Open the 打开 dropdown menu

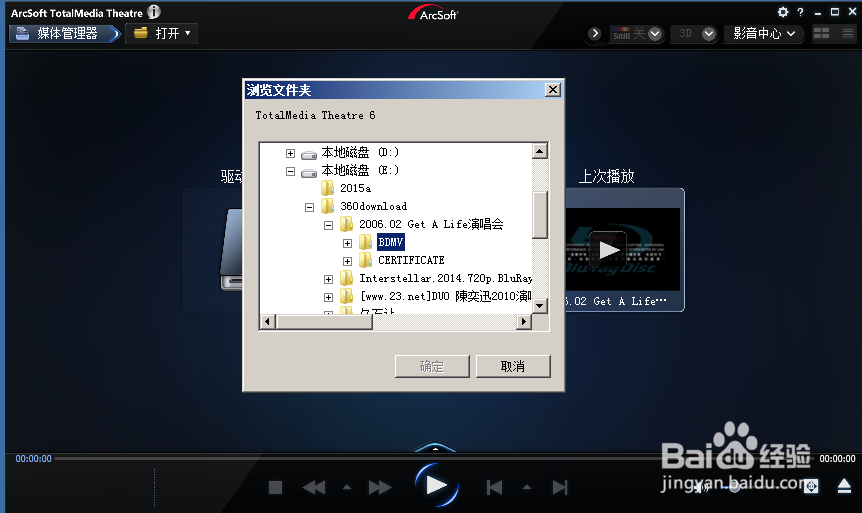pos(162,34)
